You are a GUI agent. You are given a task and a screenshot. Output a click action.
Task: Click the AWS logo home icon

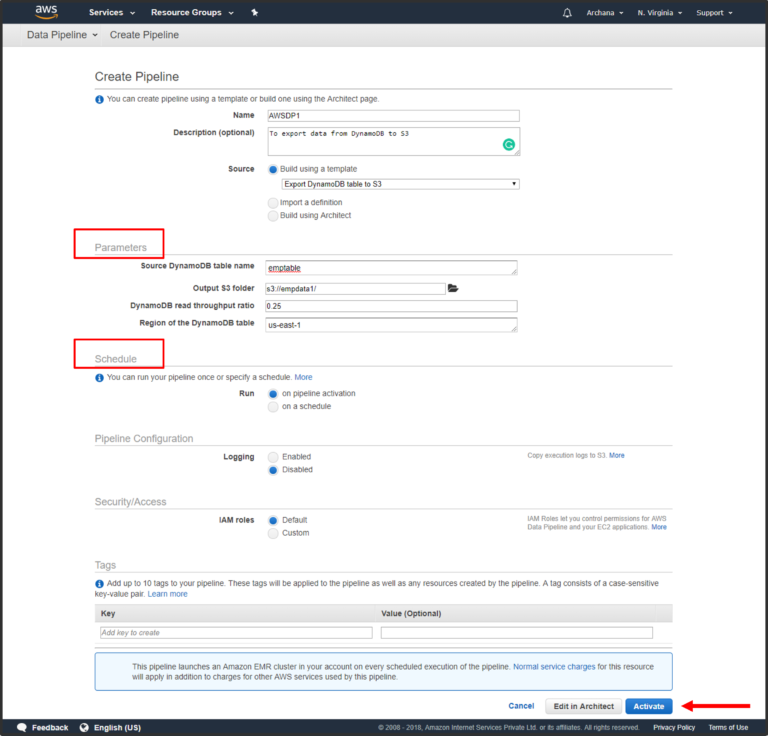pyautogui.click(x=46, y=12)
